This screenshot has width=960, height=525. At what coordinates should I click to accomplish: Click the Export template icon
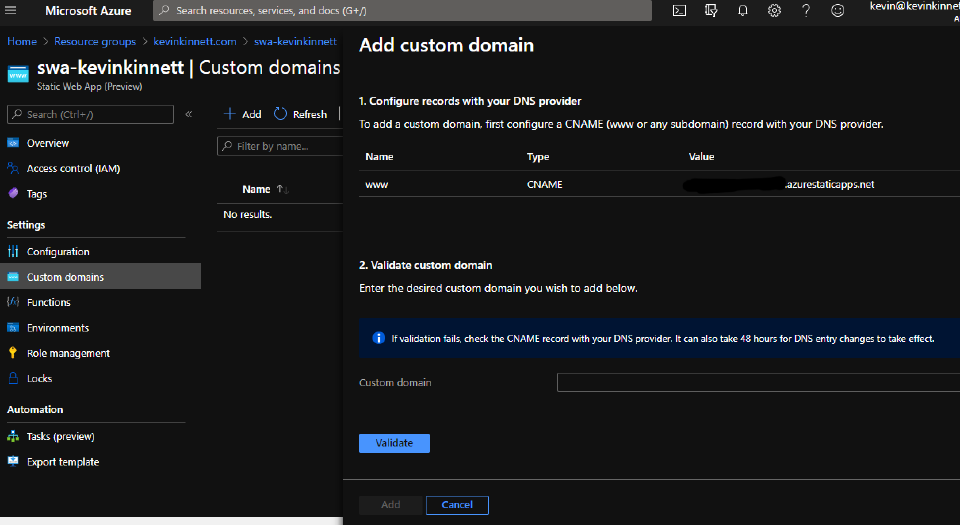13,461
